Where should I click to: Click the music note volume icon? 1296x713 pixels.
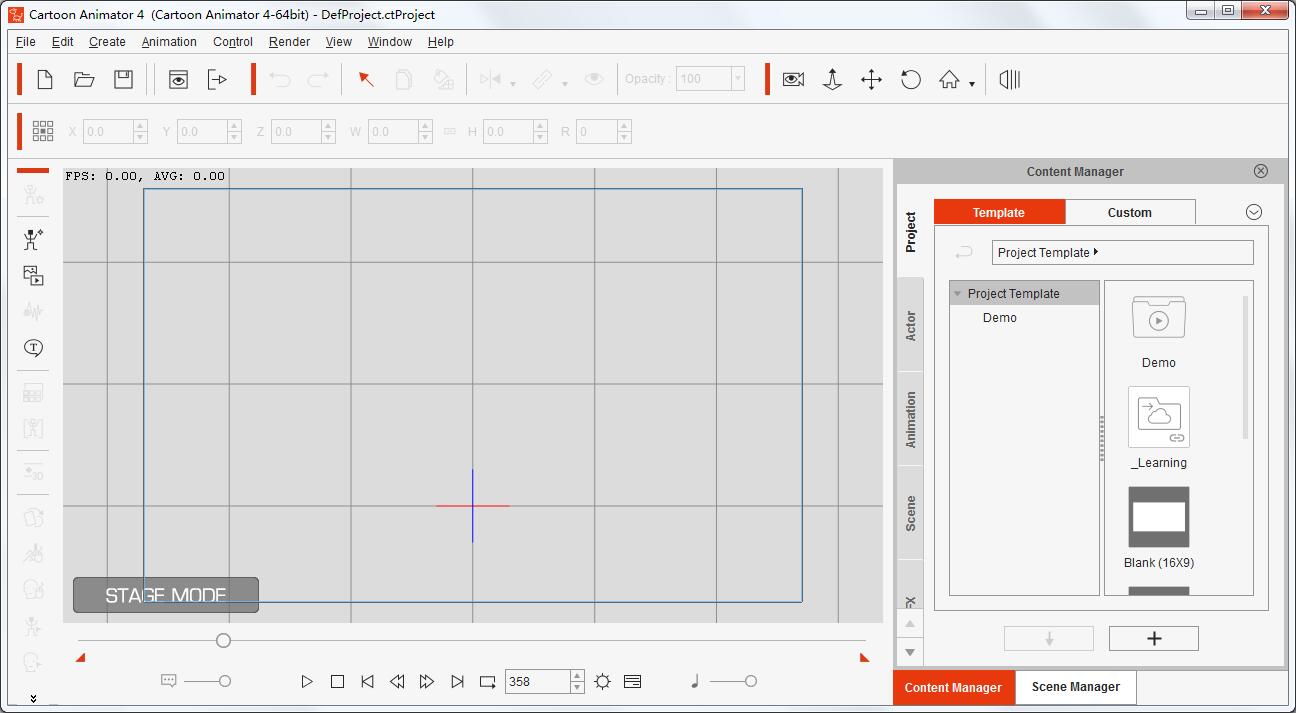(x=695, y=681)
